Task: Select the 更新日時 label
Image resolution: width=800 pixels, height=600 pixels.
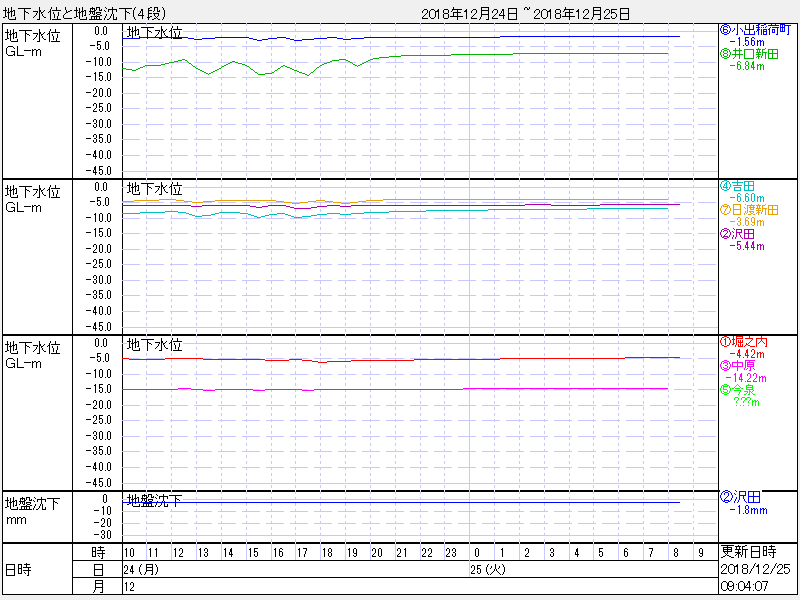Action: (748, 552)
